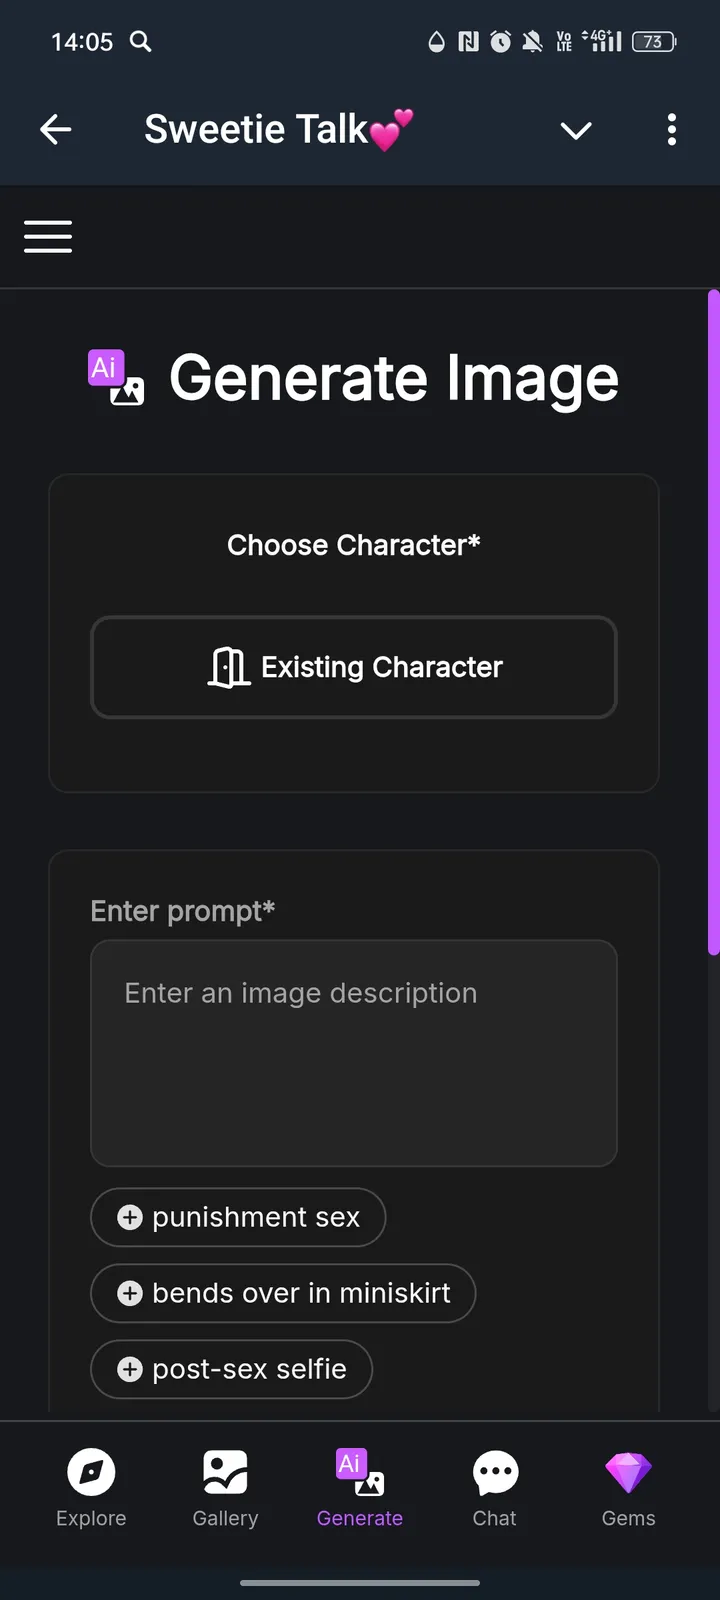Tap the back arrow in the header
The image size is (720, 1600).
(x=56, y=130)
